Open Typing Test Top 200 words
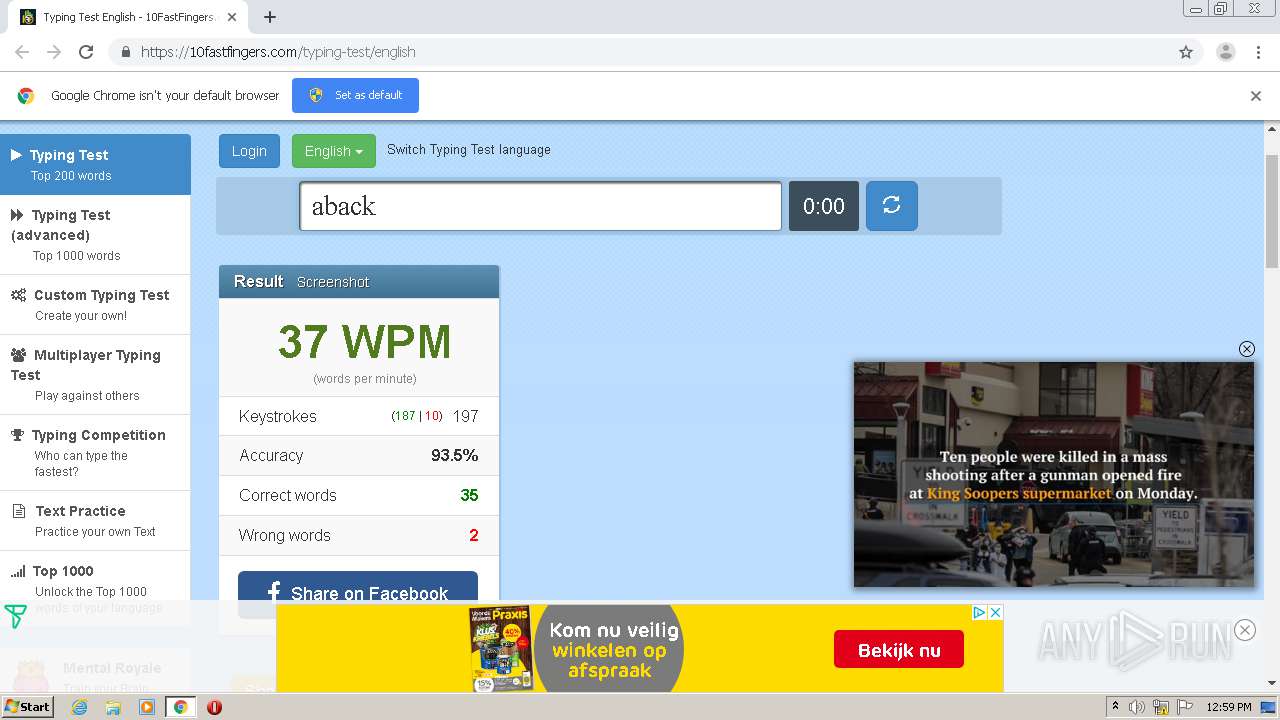1280x720 pixels. pyautogui.click(x=95, y=164)
